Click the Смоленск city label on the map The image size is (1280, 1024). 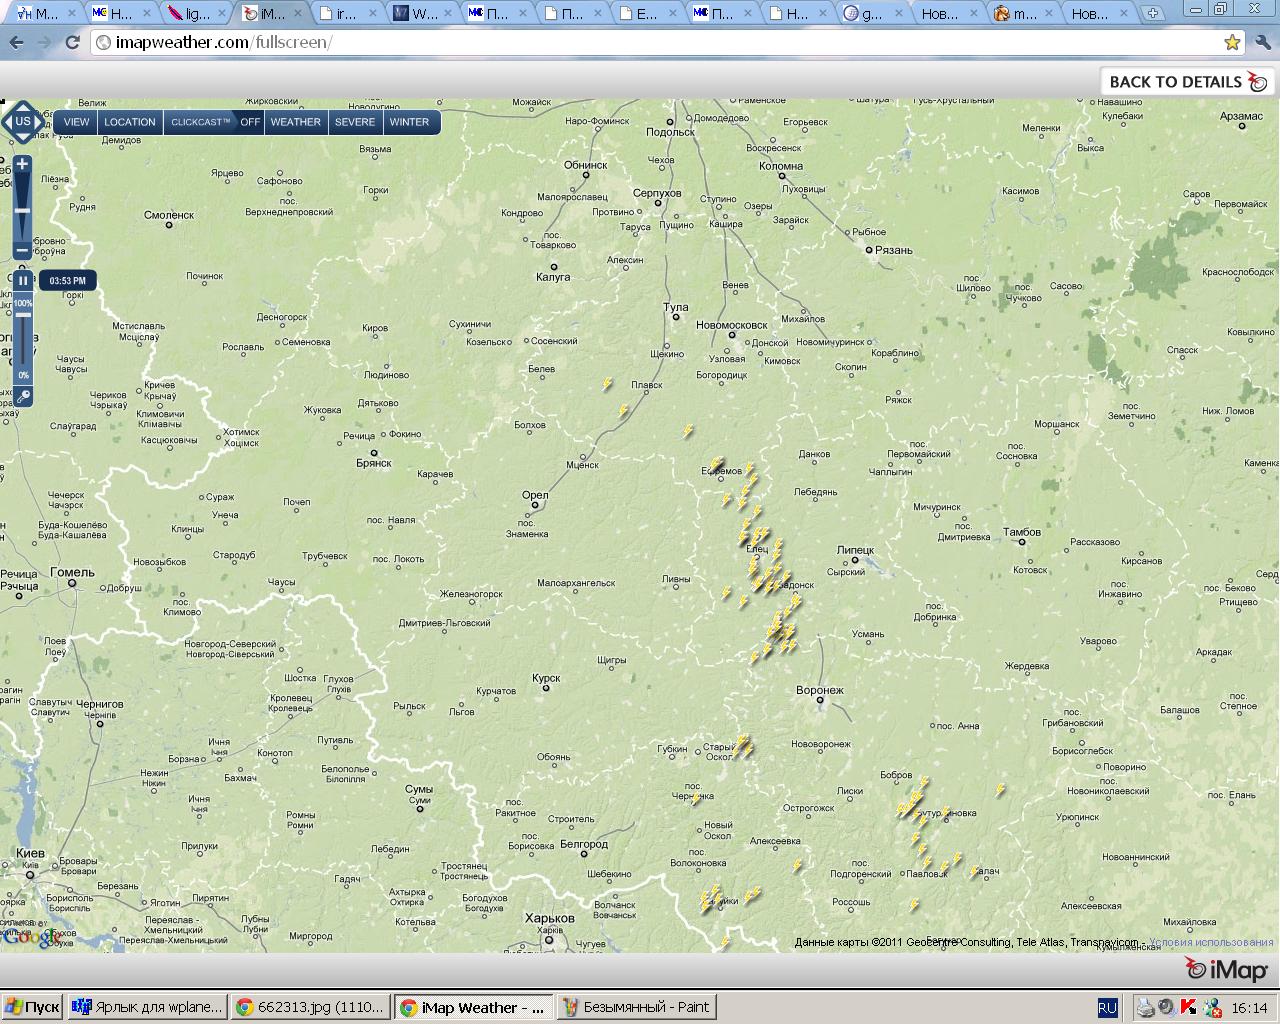click(169, 214)
